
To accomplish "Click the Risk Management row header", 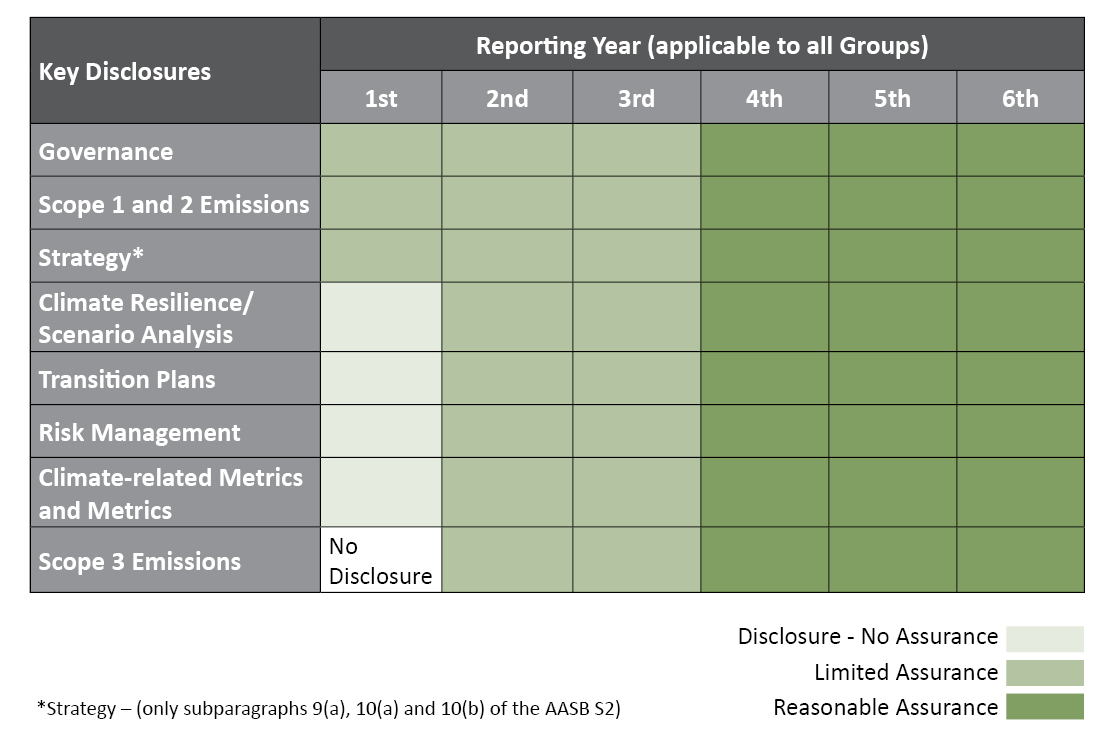I will tap(175, 431).
